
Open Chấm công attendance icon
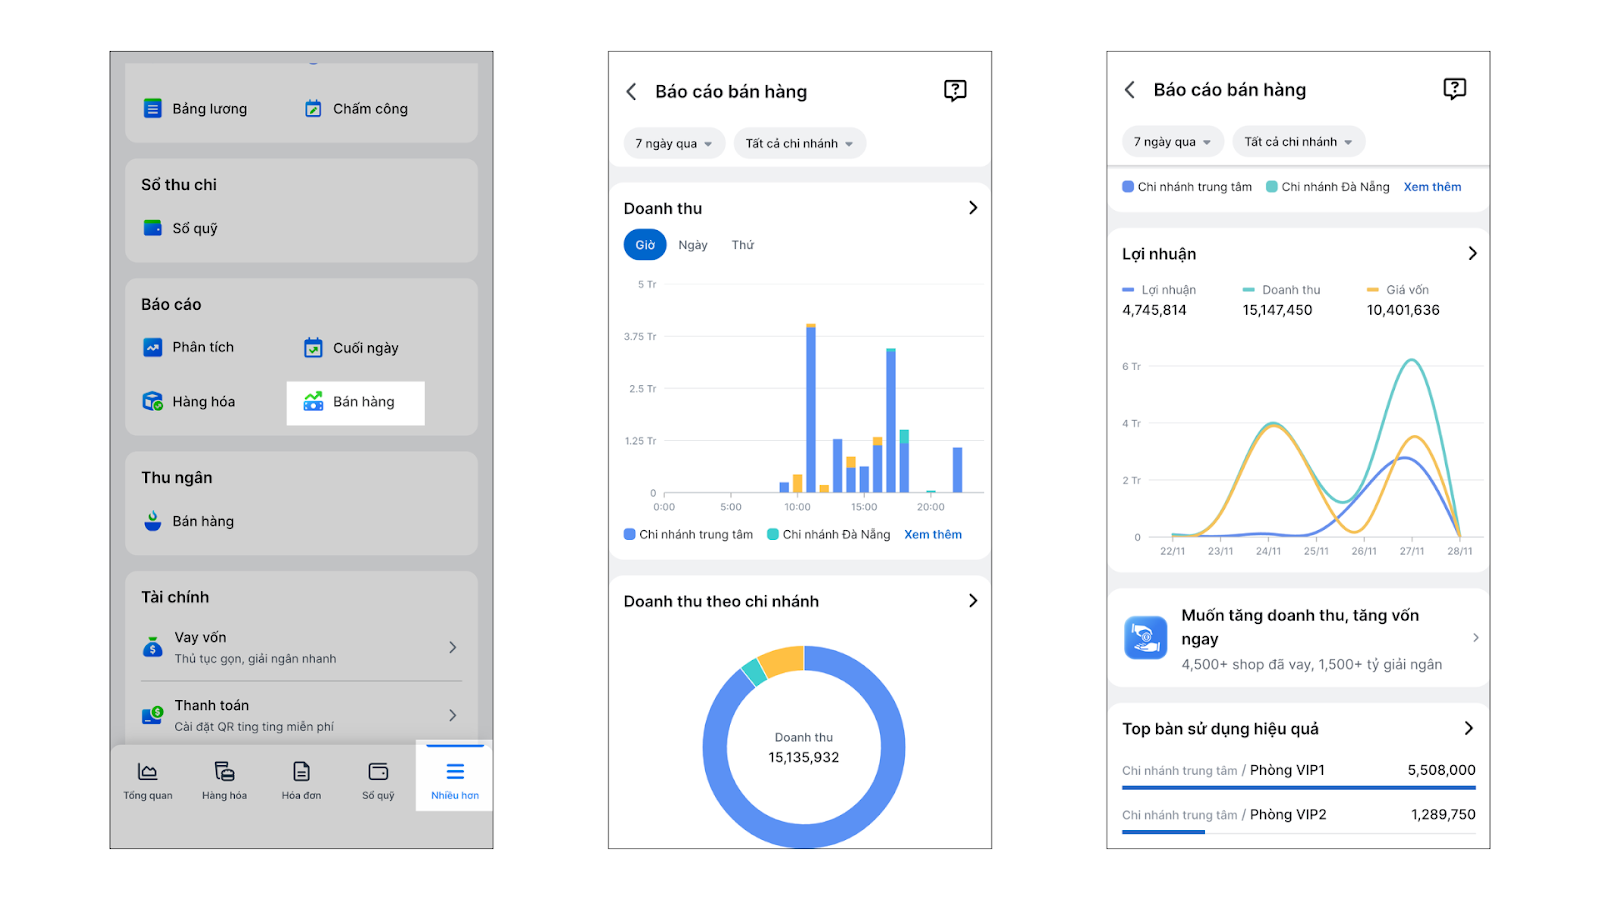pyautogui.click(x=313, y=108)
